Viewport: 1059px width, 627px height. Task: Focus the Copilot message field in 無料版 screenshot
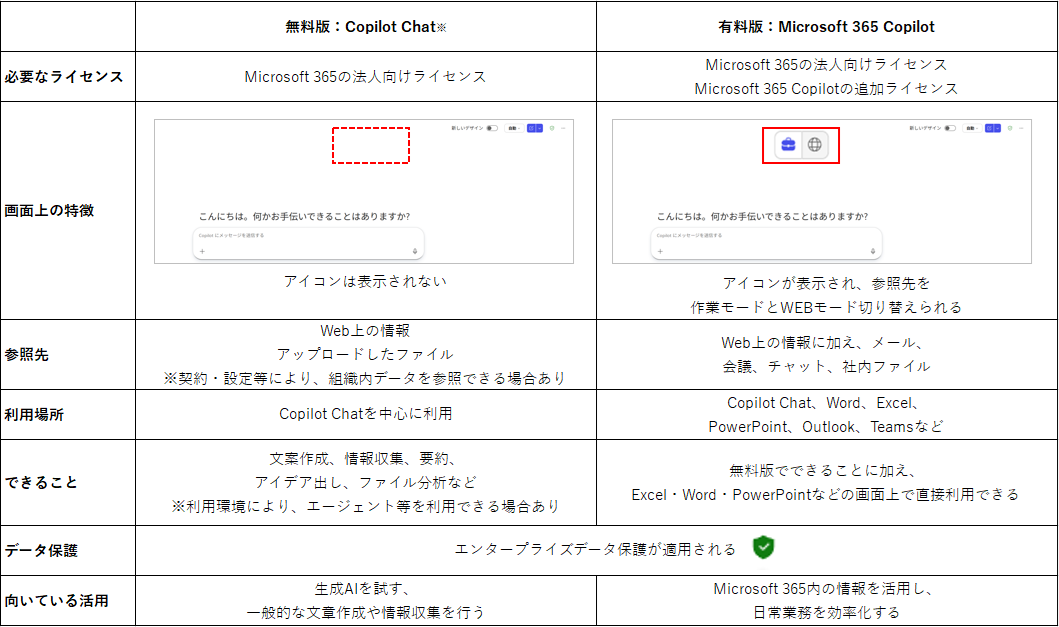pos(309,243)
